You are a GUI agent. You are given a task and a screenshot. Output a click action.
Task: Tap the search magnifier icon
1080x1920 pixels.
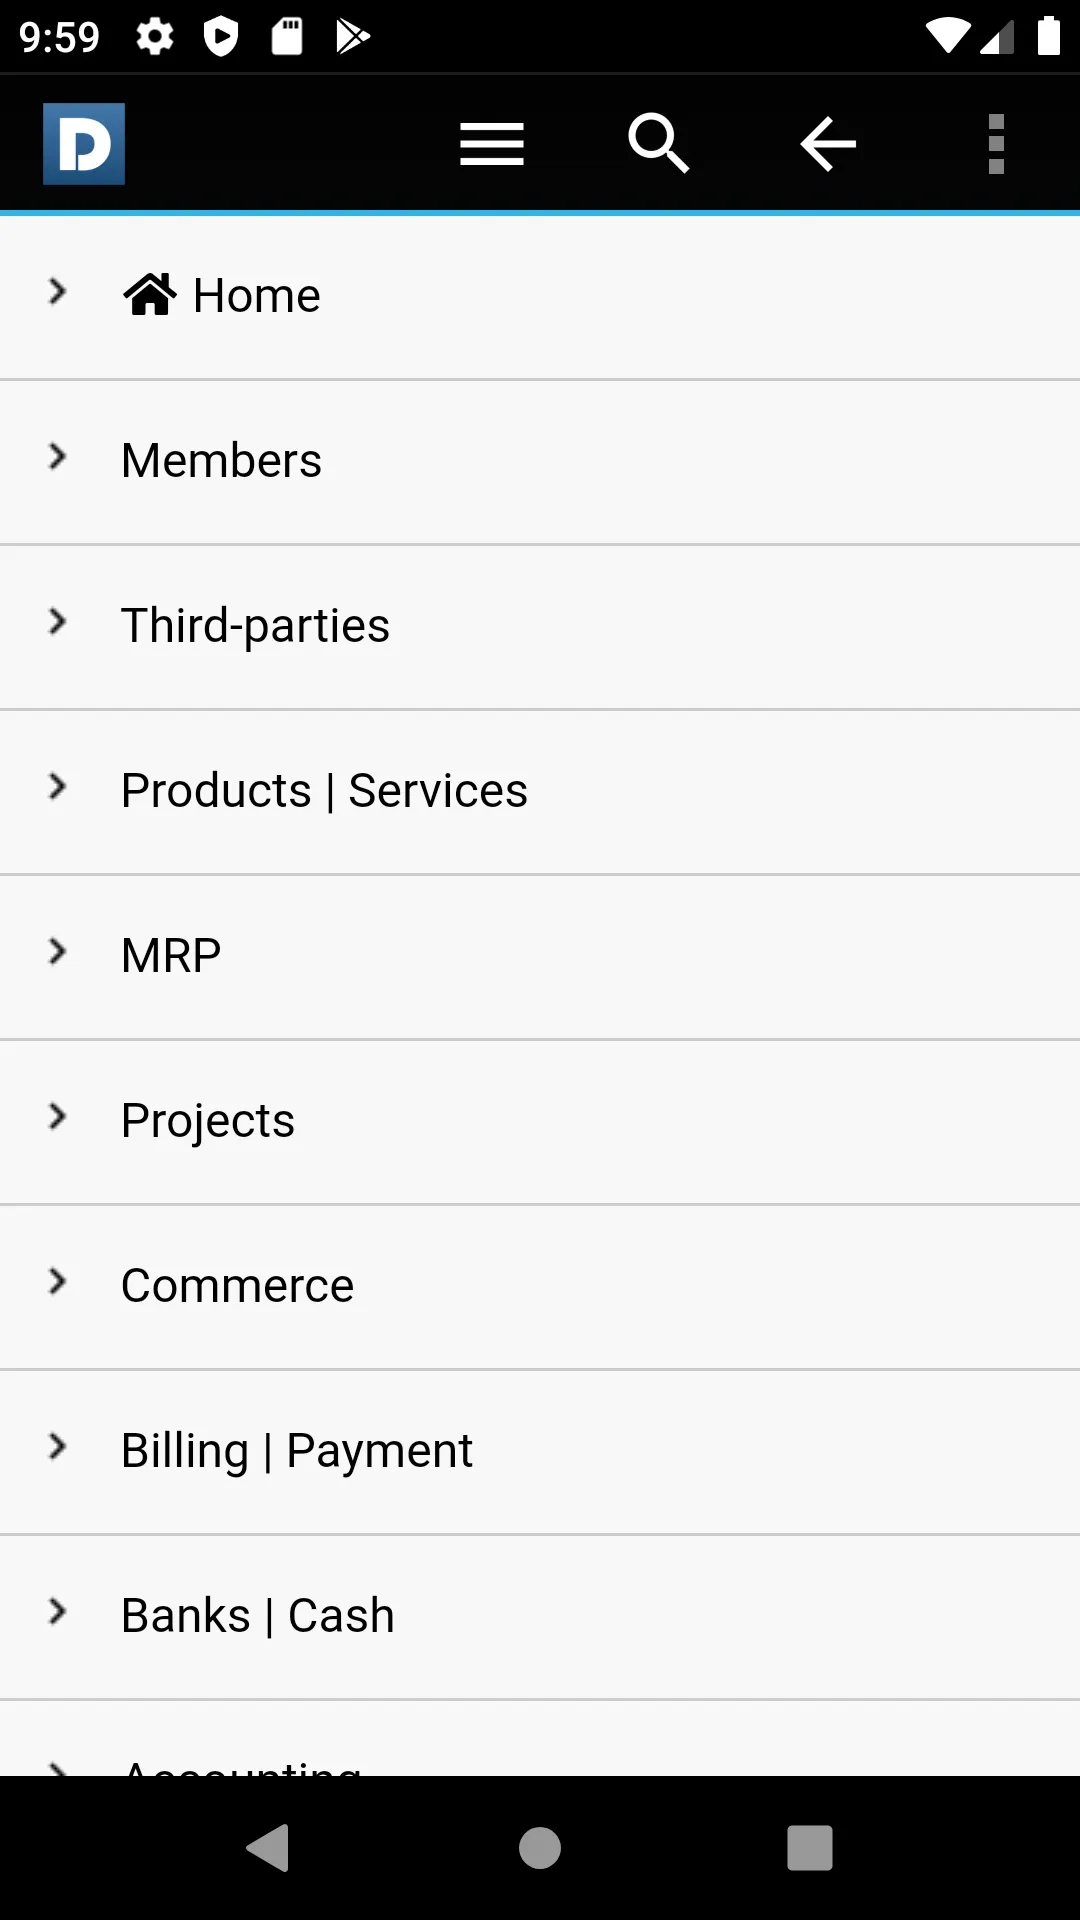[659, 144]
